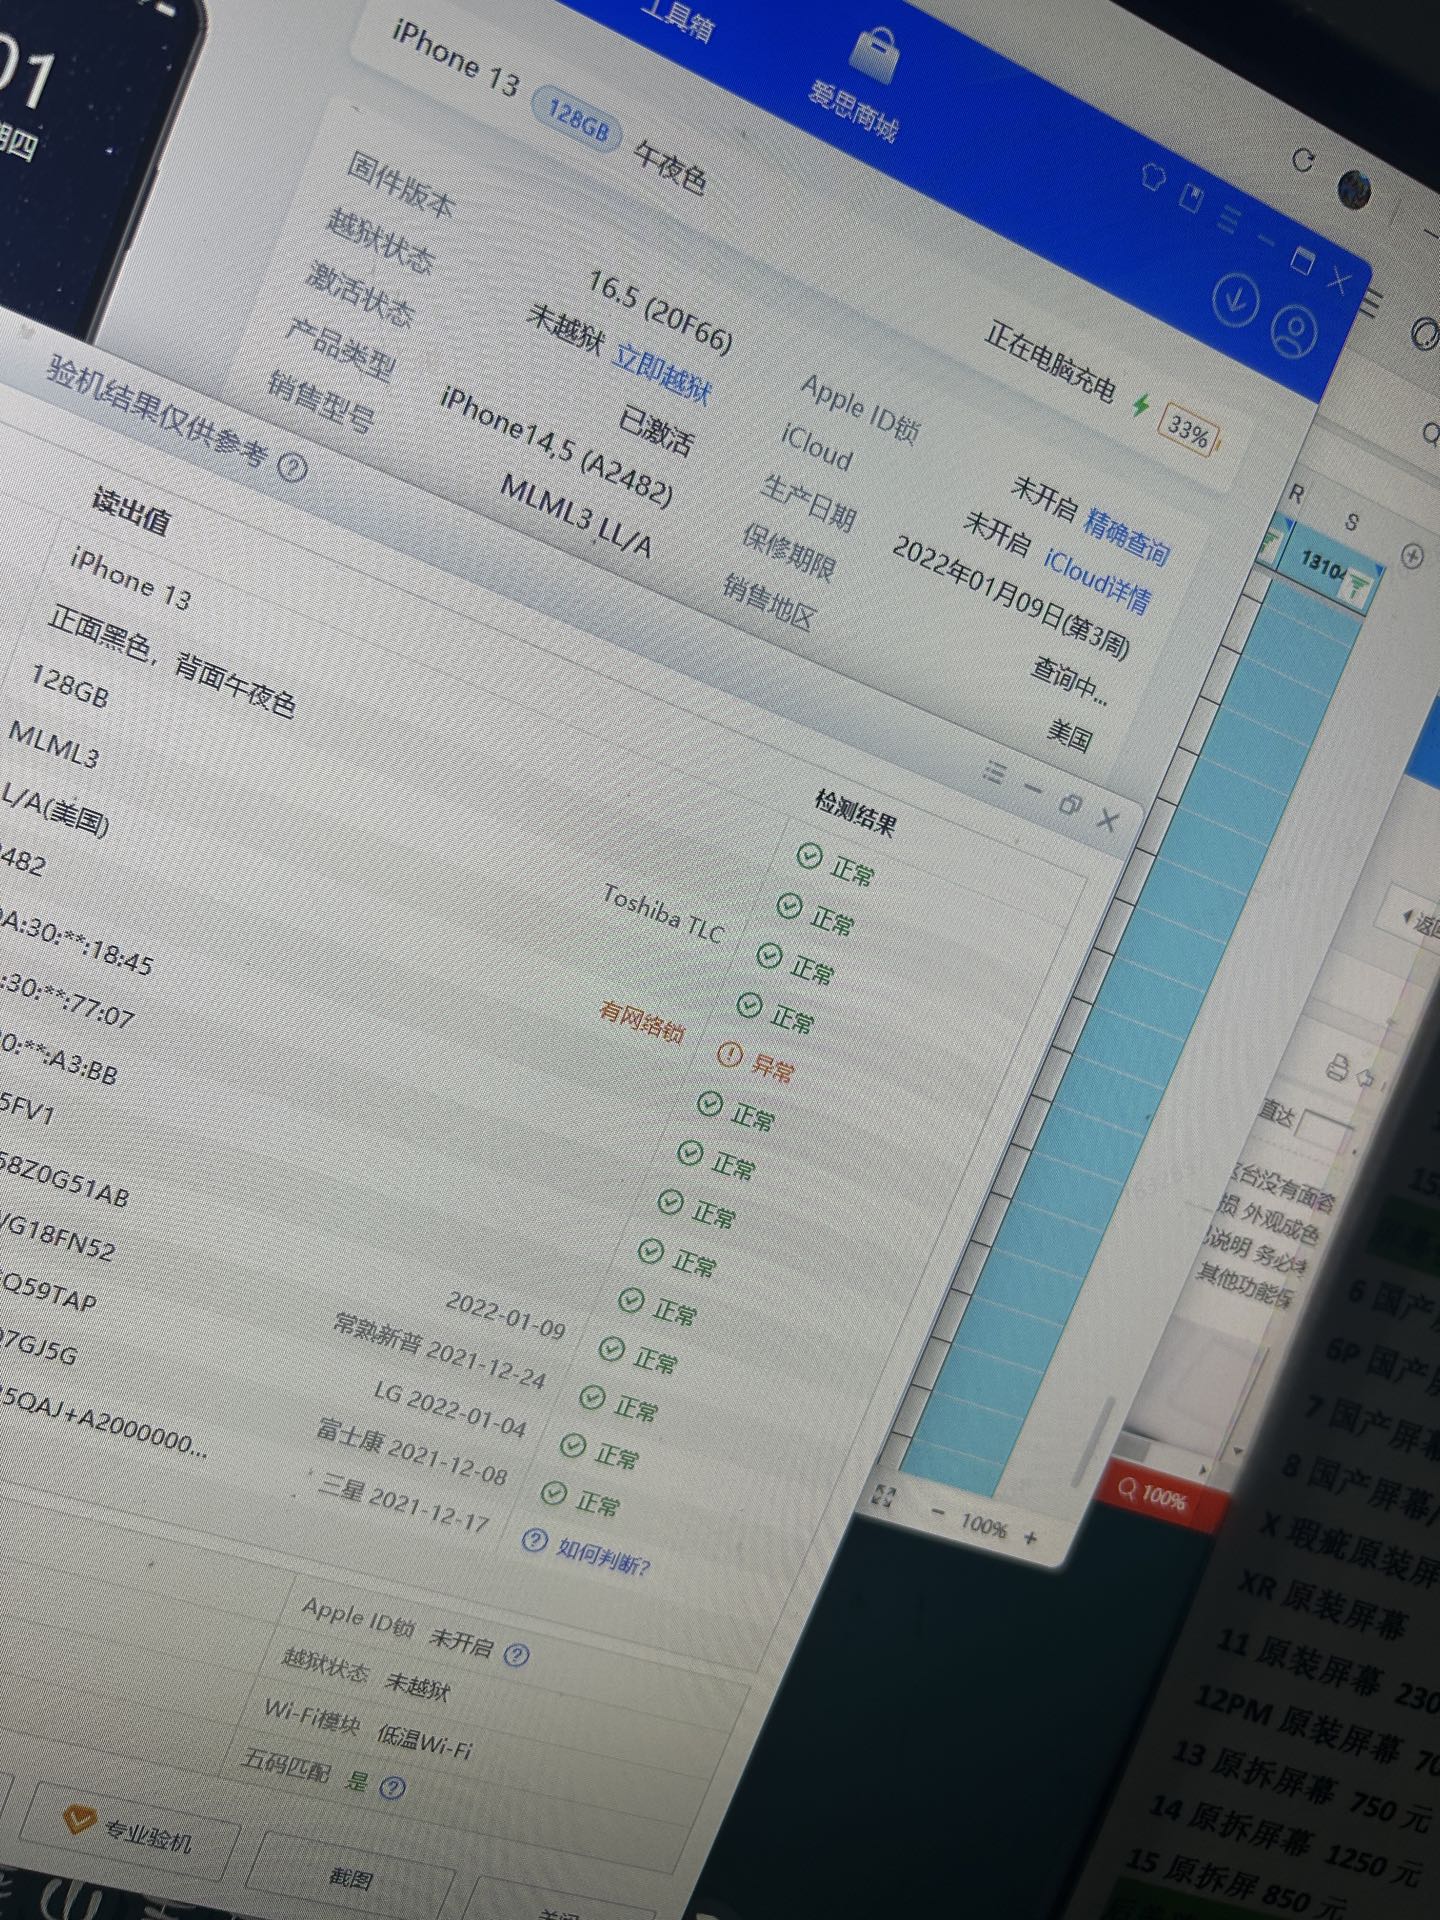Click the 正面黑色，背面午夜色 value
1440x1920 pixels.
pyautogui.click(x=172, y=663)
